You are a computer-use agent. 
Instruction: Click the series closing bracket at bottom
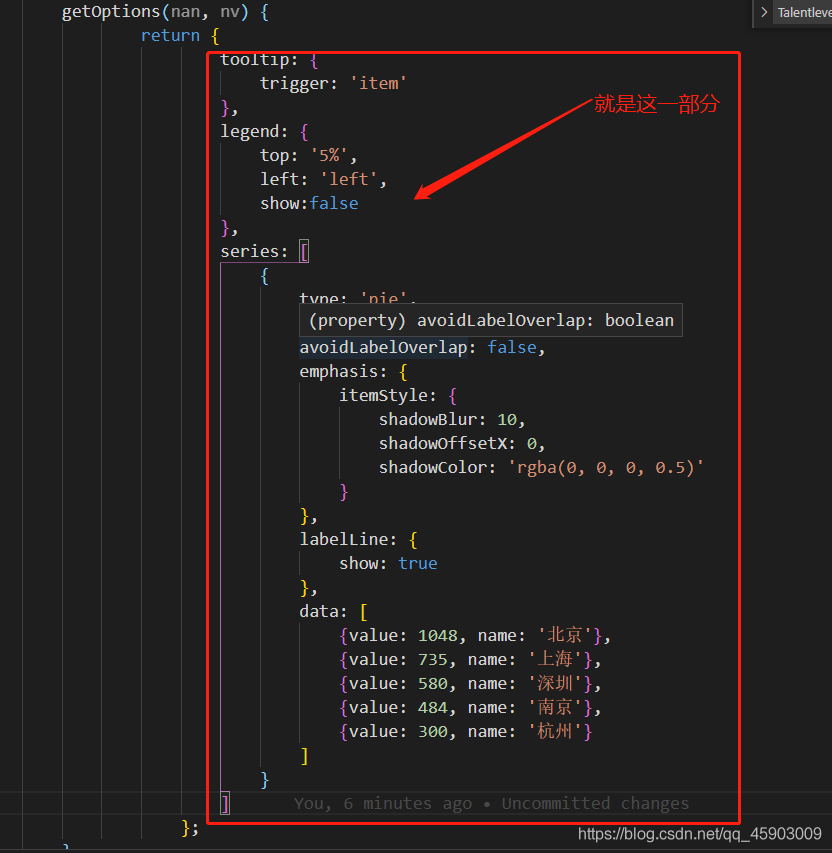[225, 803]
